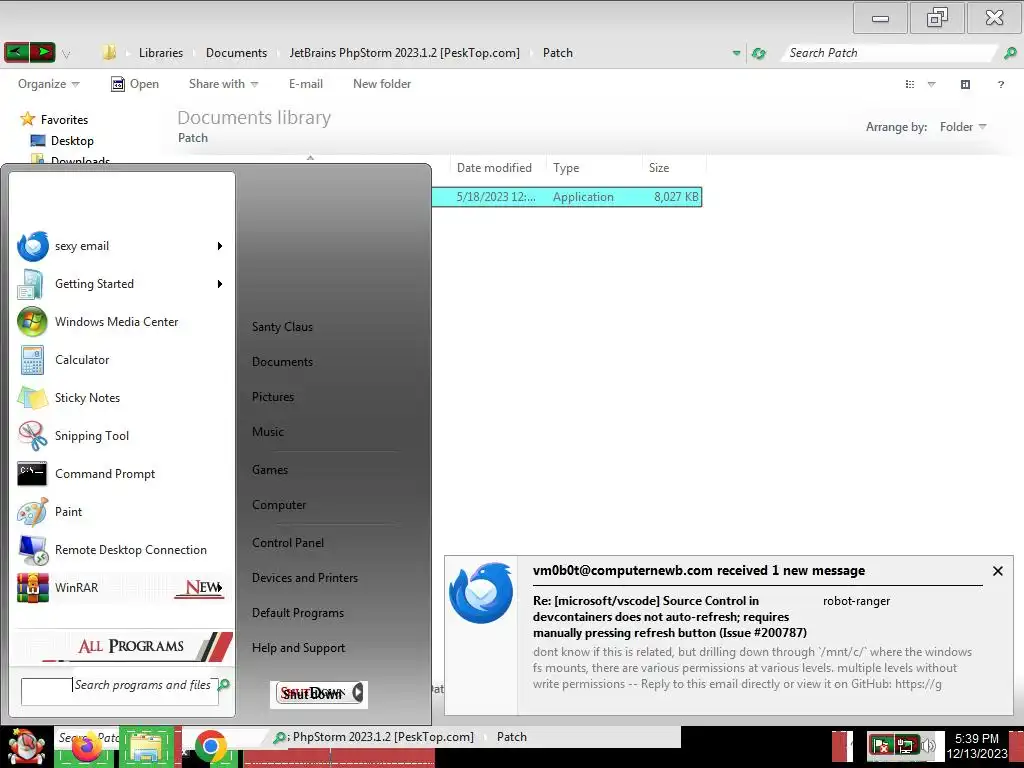Open Control Panel
The height and width of the screenshot is (768, 1024).
[288, 543]
